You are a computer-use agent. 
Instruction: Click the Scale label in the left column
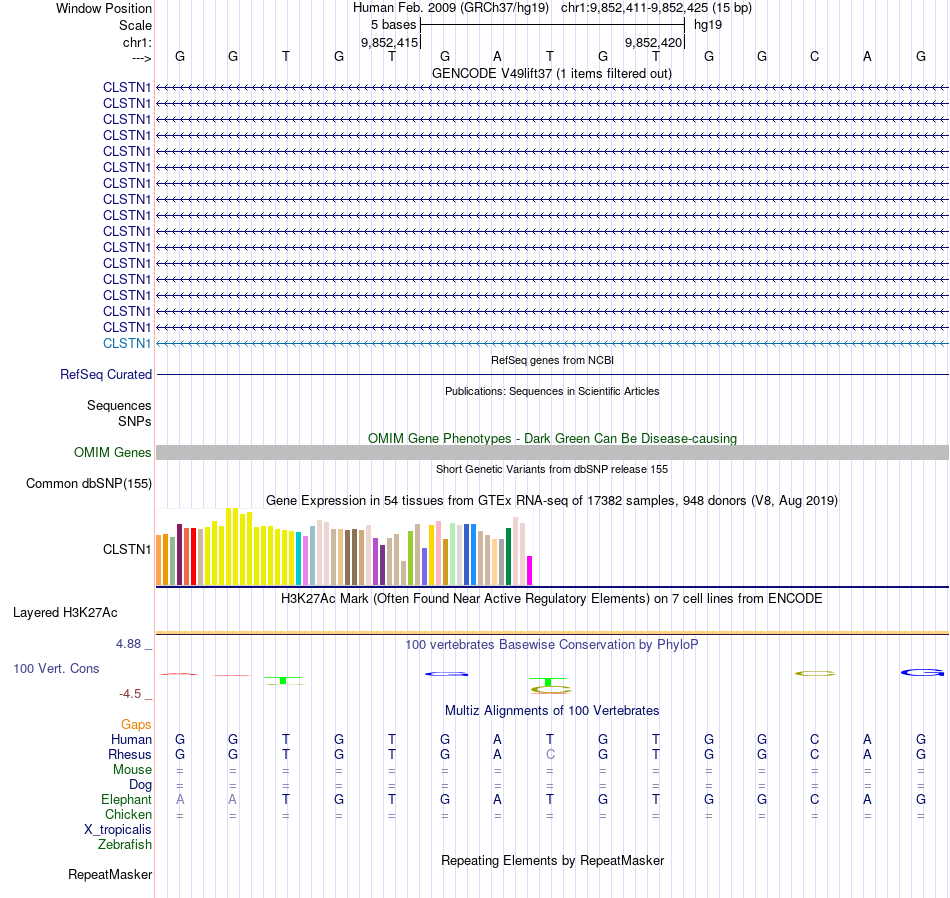[x=135, y=25]
